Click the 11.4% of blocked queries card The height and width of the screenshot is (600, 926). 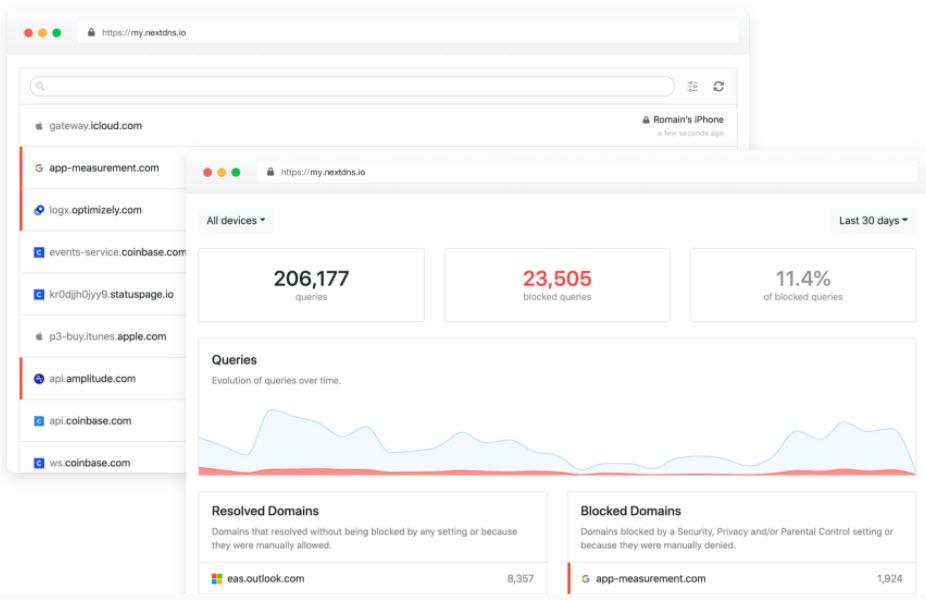803,285
